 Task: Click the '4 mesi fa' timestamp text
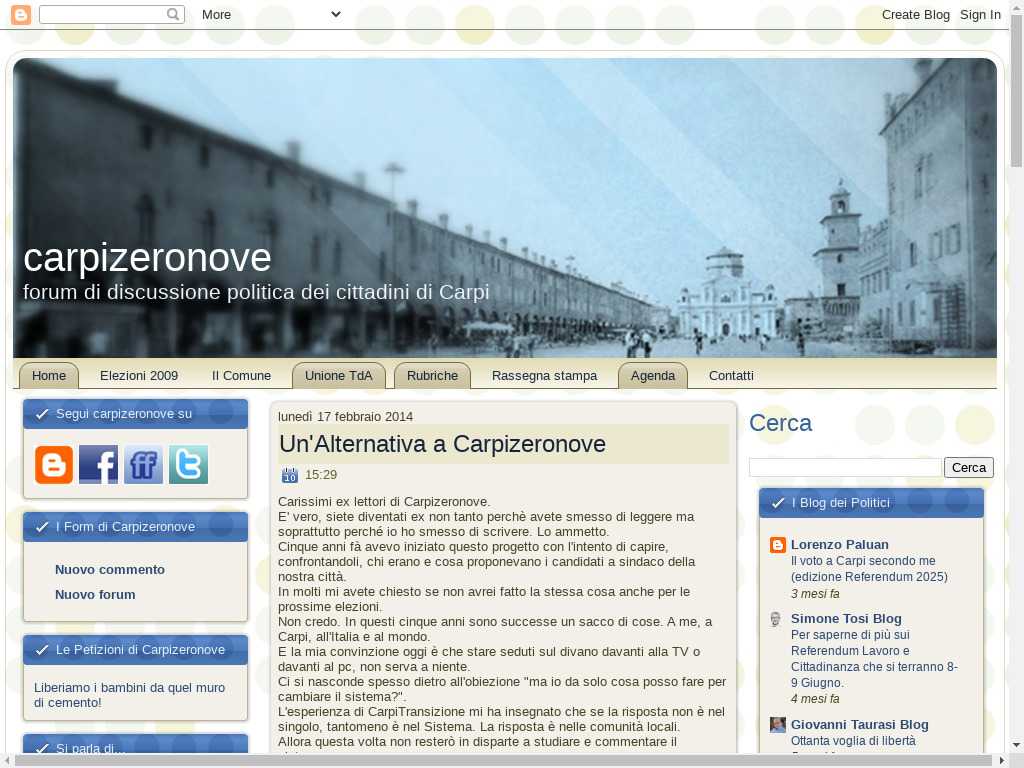click(815, 699)
